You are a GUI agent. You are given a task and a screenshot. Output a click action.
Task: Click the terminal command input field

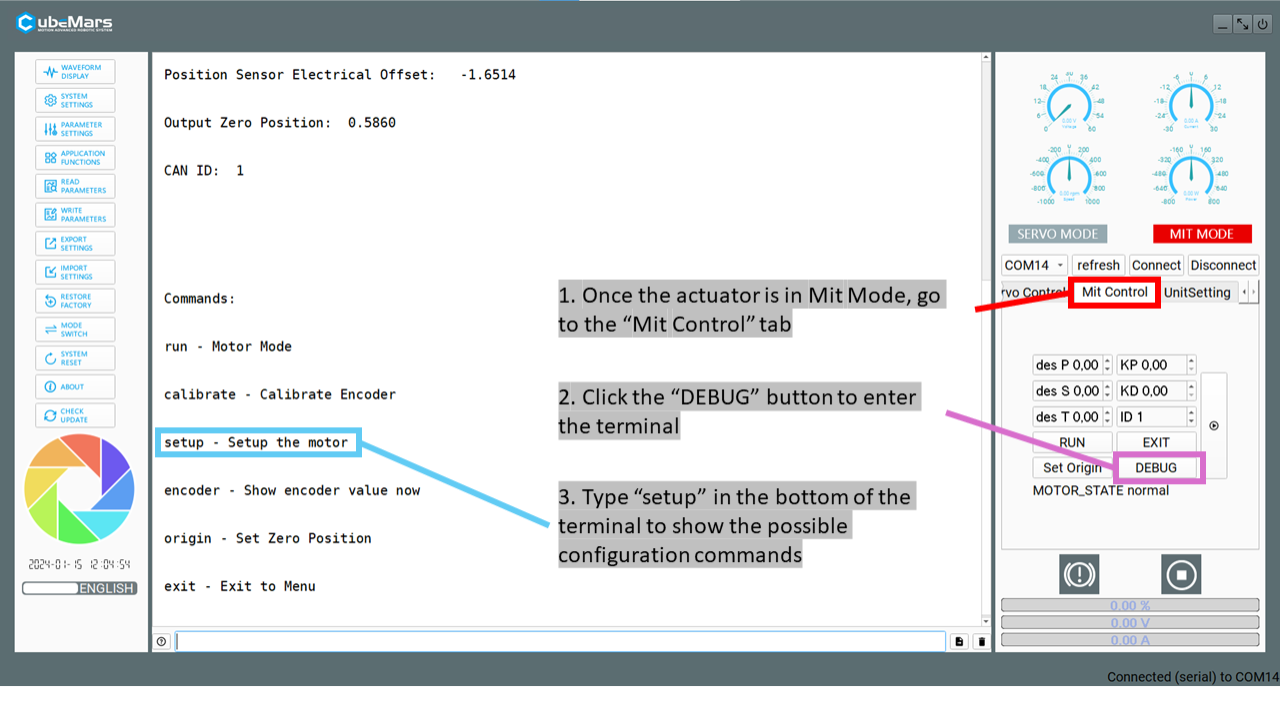[560, 641]
